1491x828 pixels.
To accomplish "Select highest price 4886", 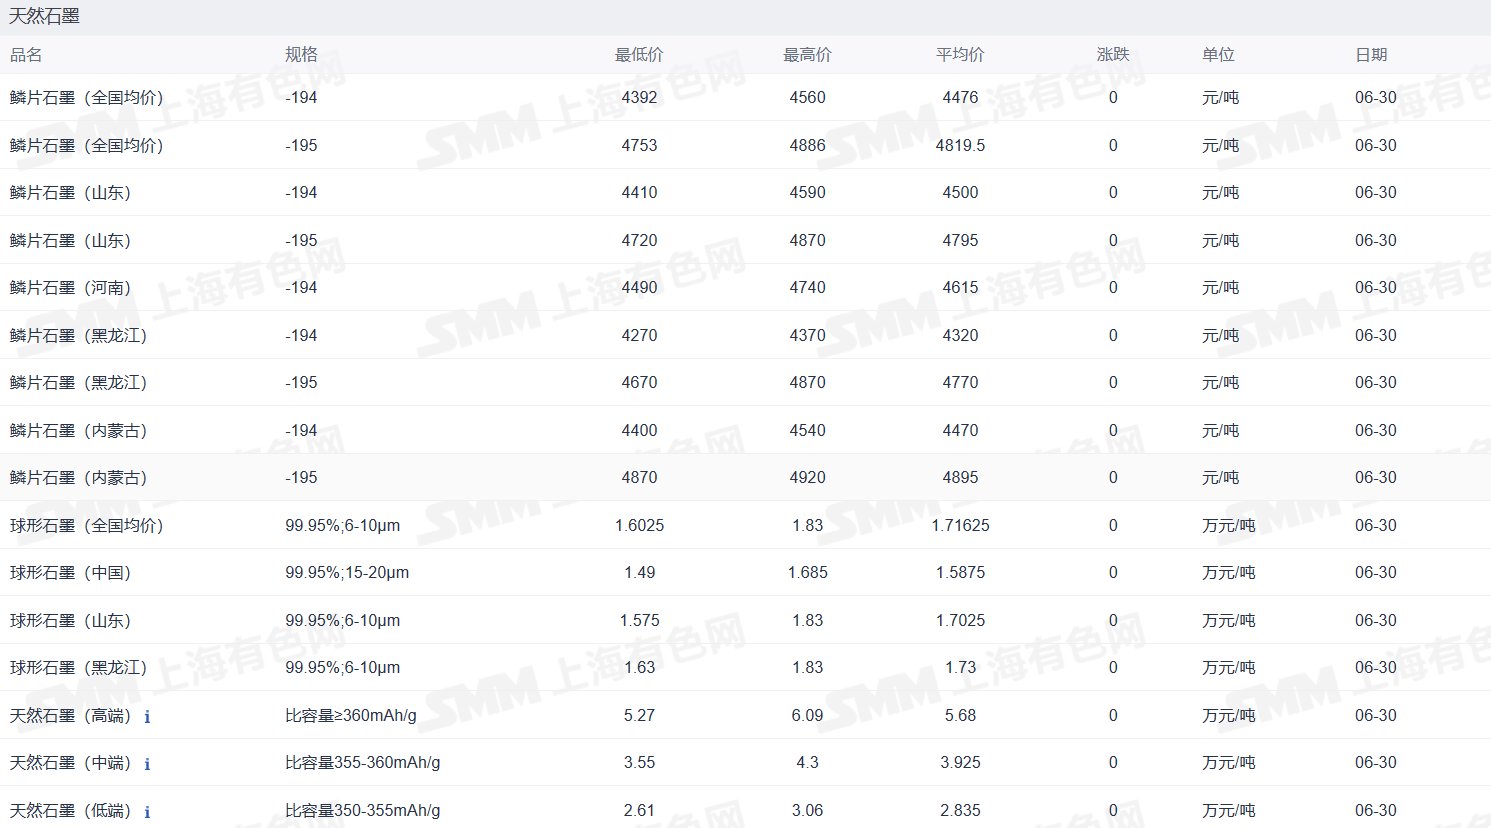I will pyautogui.click(x=807, y=145).
